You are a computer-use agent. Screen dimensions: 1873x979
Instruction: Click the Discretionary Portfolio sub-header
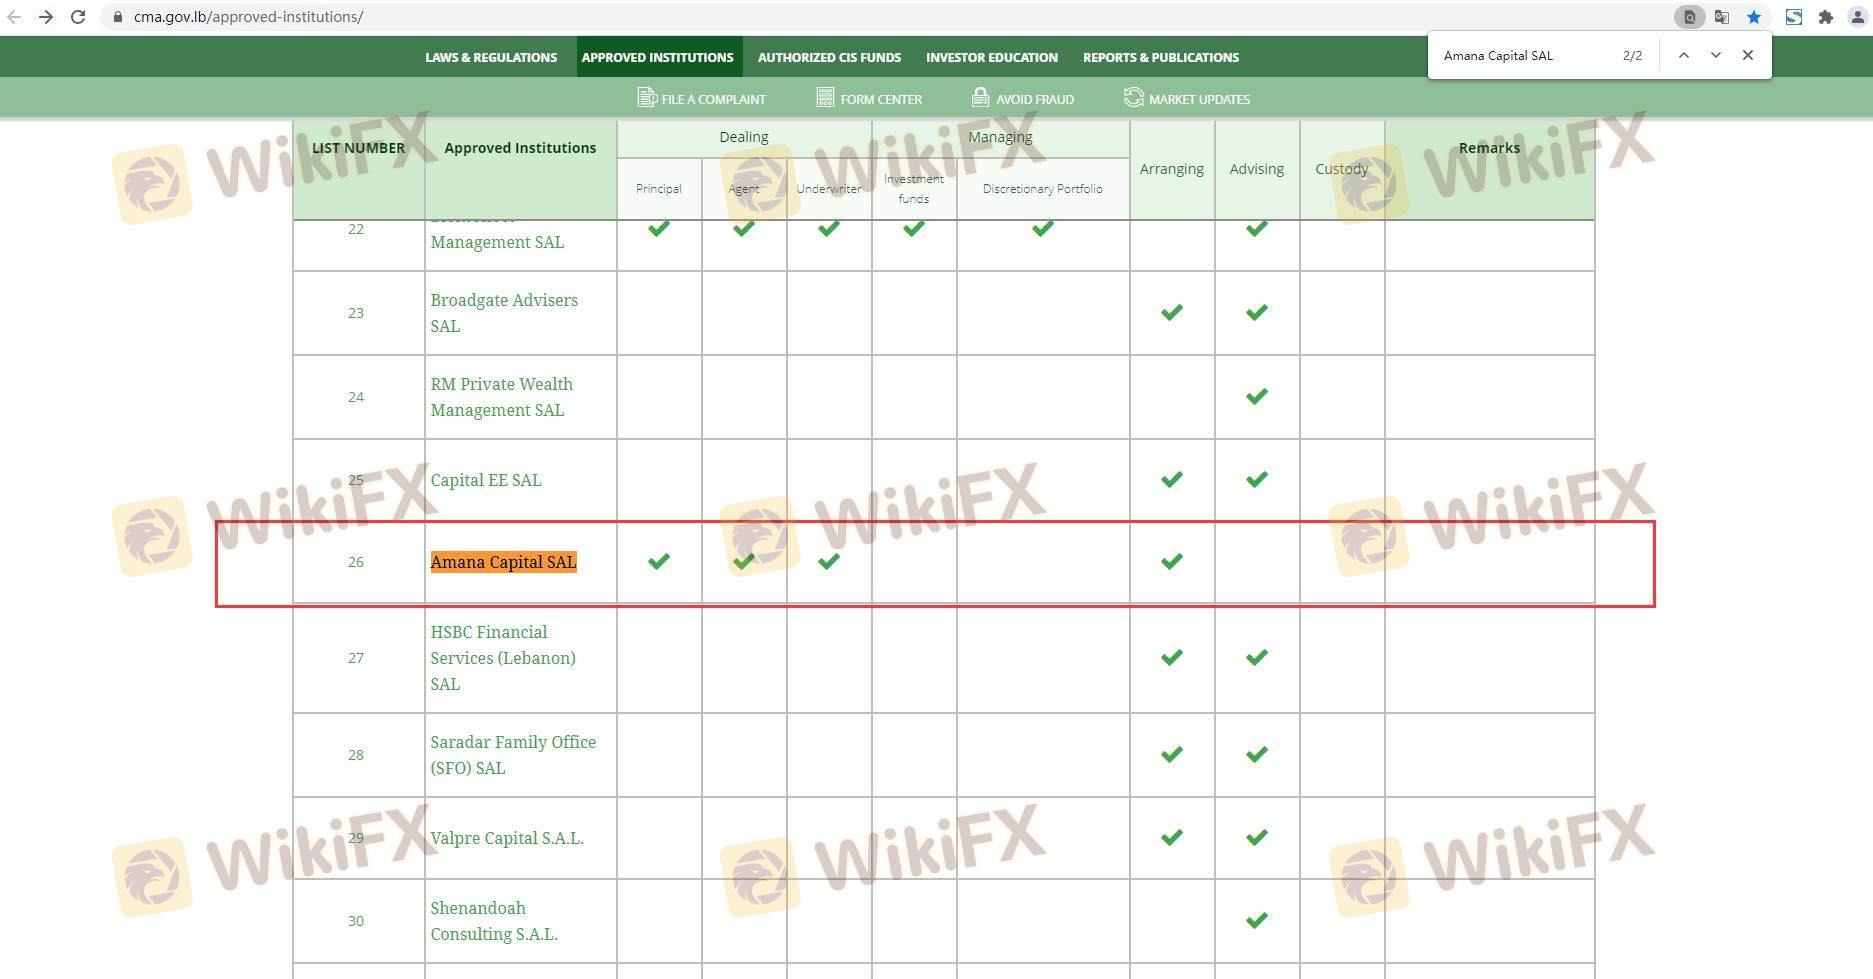pyautogui.click(x=1043, y=189)
